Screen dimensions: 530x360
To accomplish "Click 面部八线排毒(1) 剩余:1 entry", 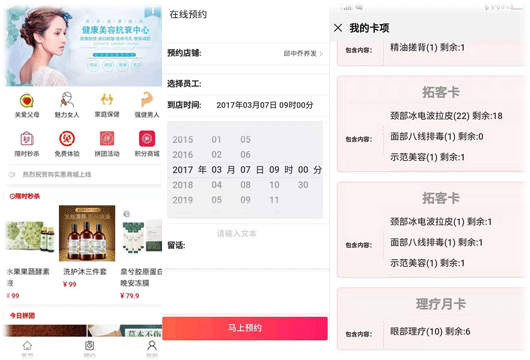I will 437,242.
